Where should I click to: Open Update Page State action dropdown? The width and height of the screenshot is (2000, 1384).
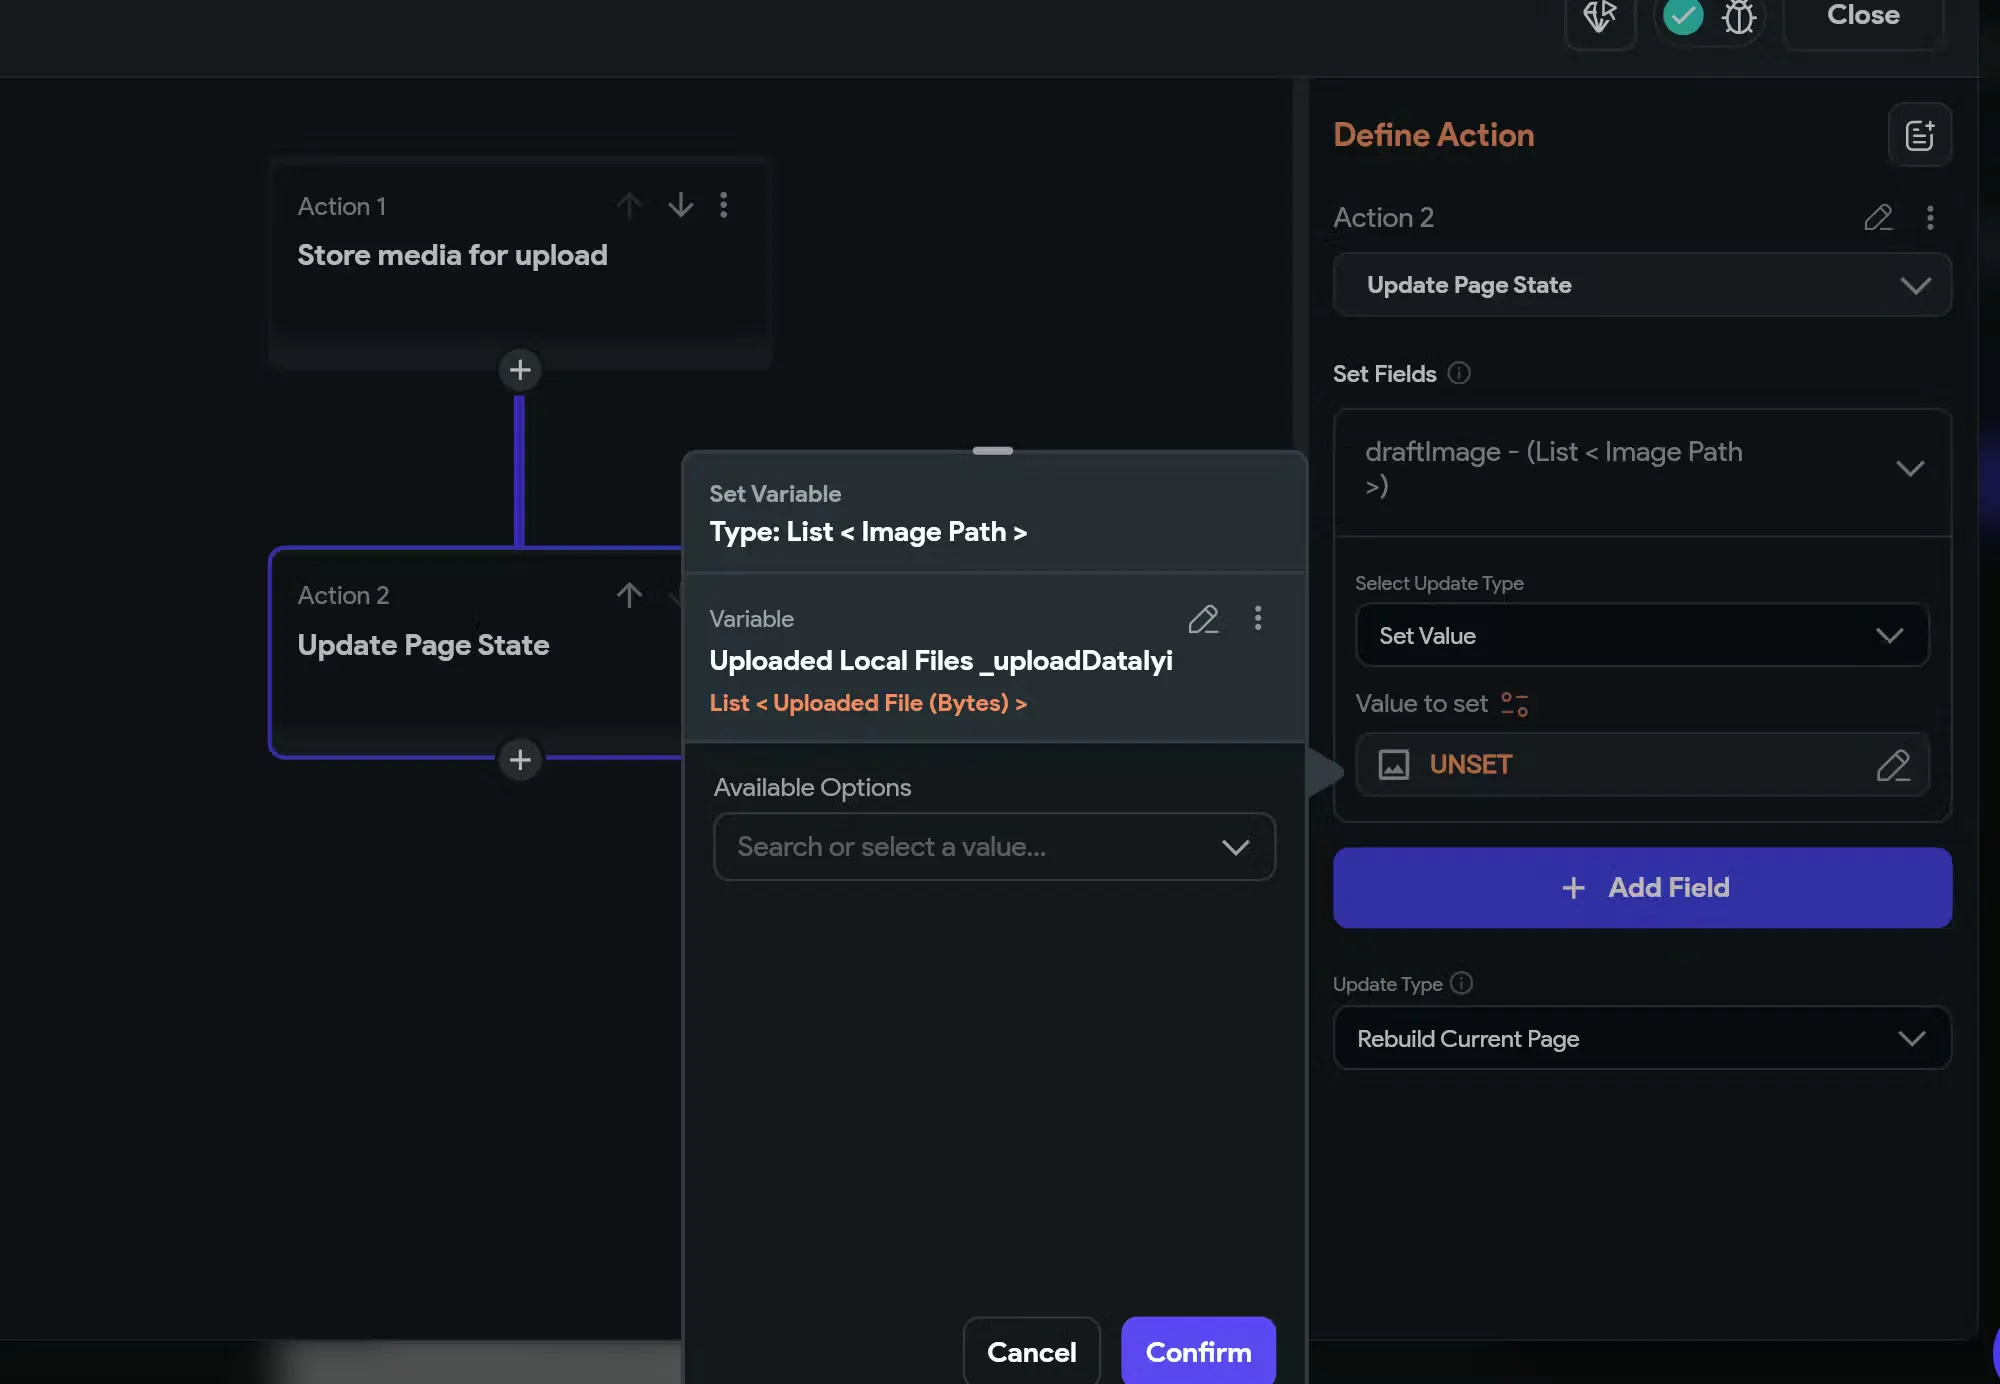pos(1642,285)
